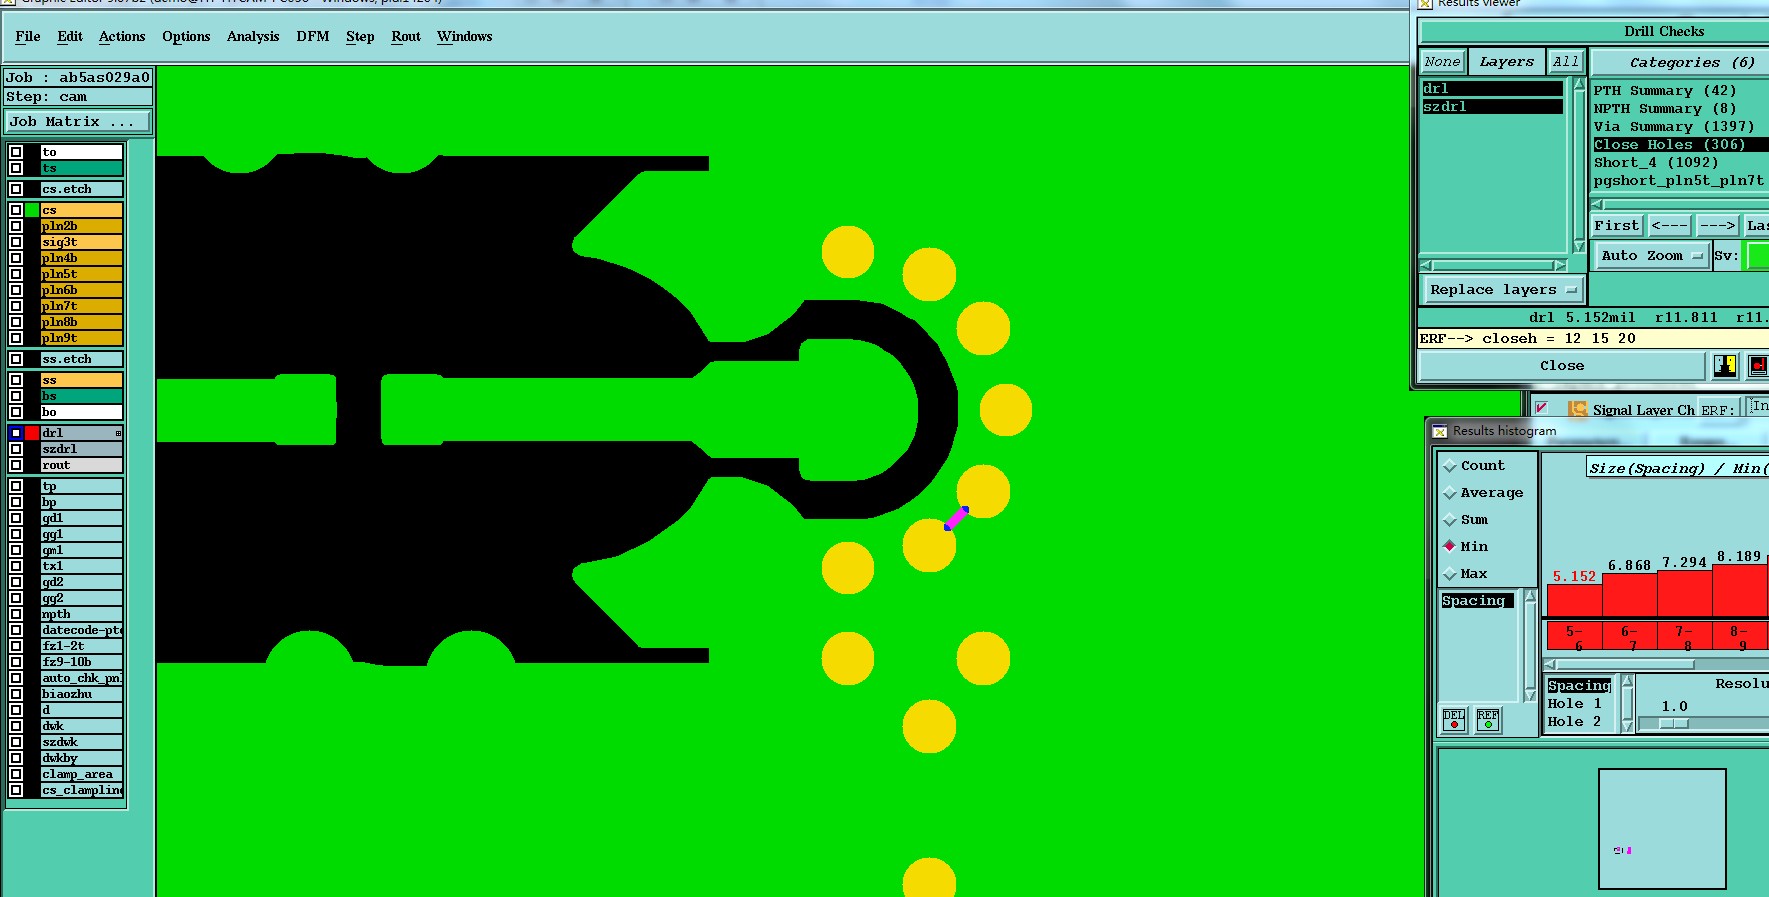
Task: Click the First result button
Action: click(x=1617, y=226)
